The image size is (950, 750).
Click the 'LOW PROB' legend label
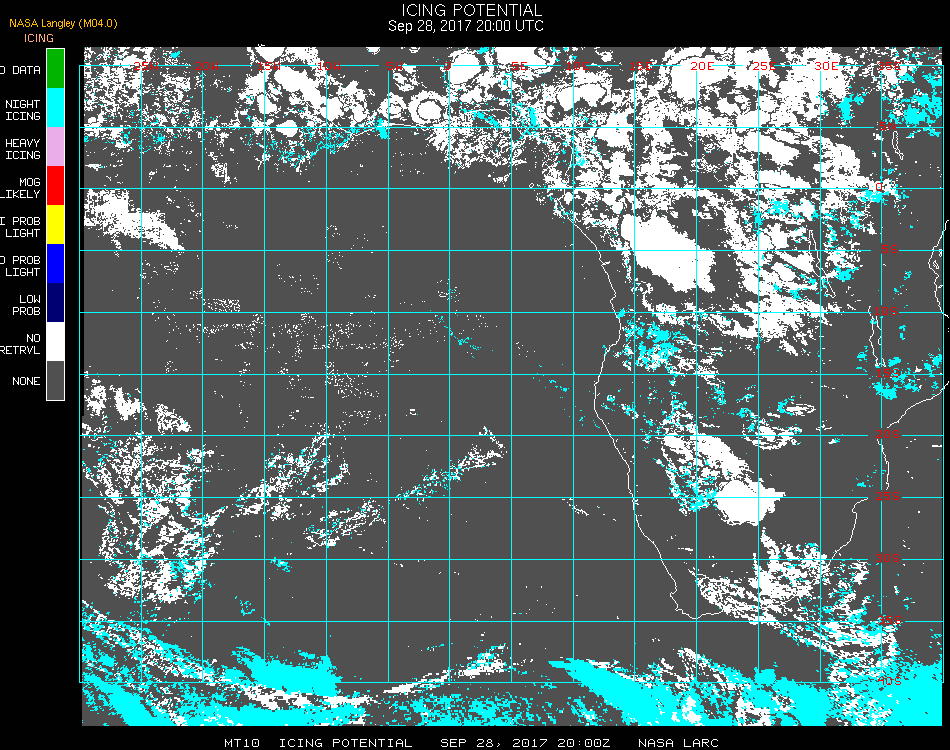click(x=27, y=305)
